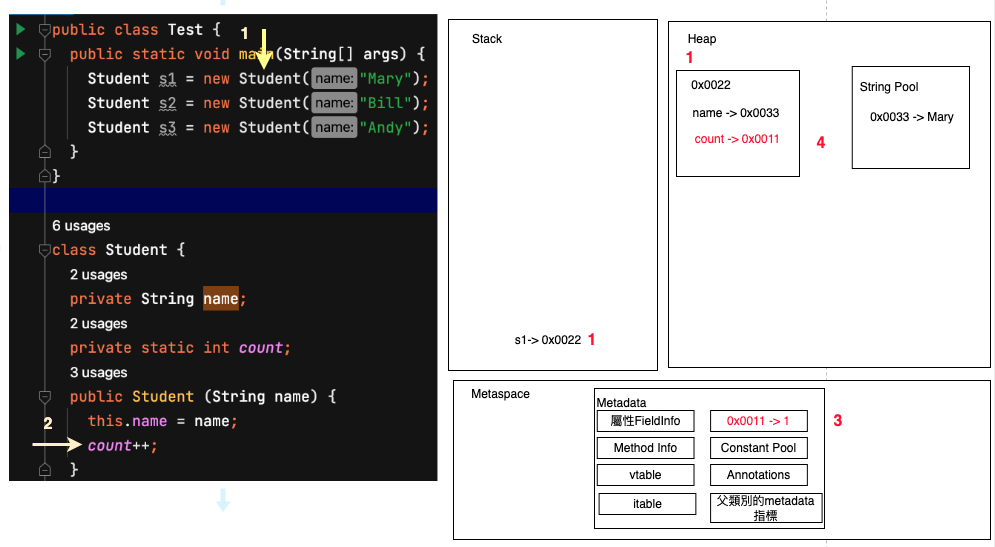The width and height of the screenshot is (995, 547).
Task: Click the red count -> 0x0011 entry
Action: pyautogui.click(x=737, y=139)
